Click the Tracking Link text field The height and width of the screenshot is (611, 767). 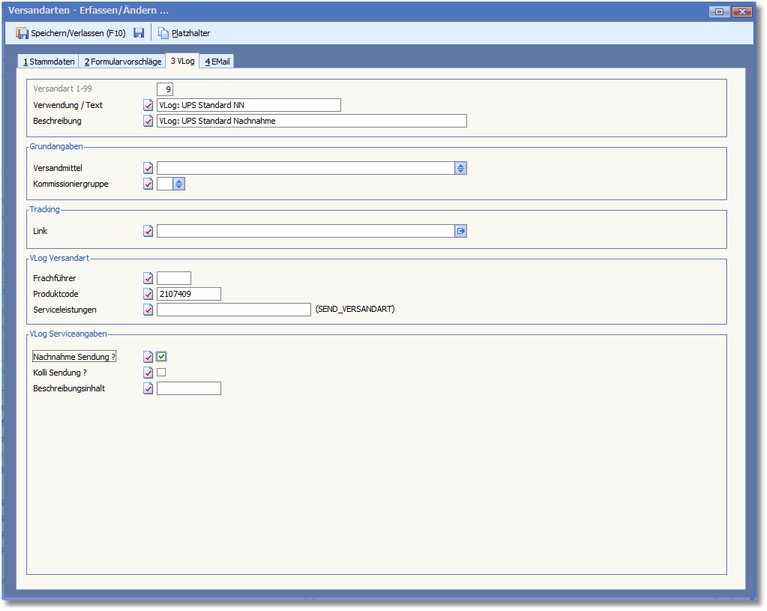pyautogui.click(x=304, y=231)
